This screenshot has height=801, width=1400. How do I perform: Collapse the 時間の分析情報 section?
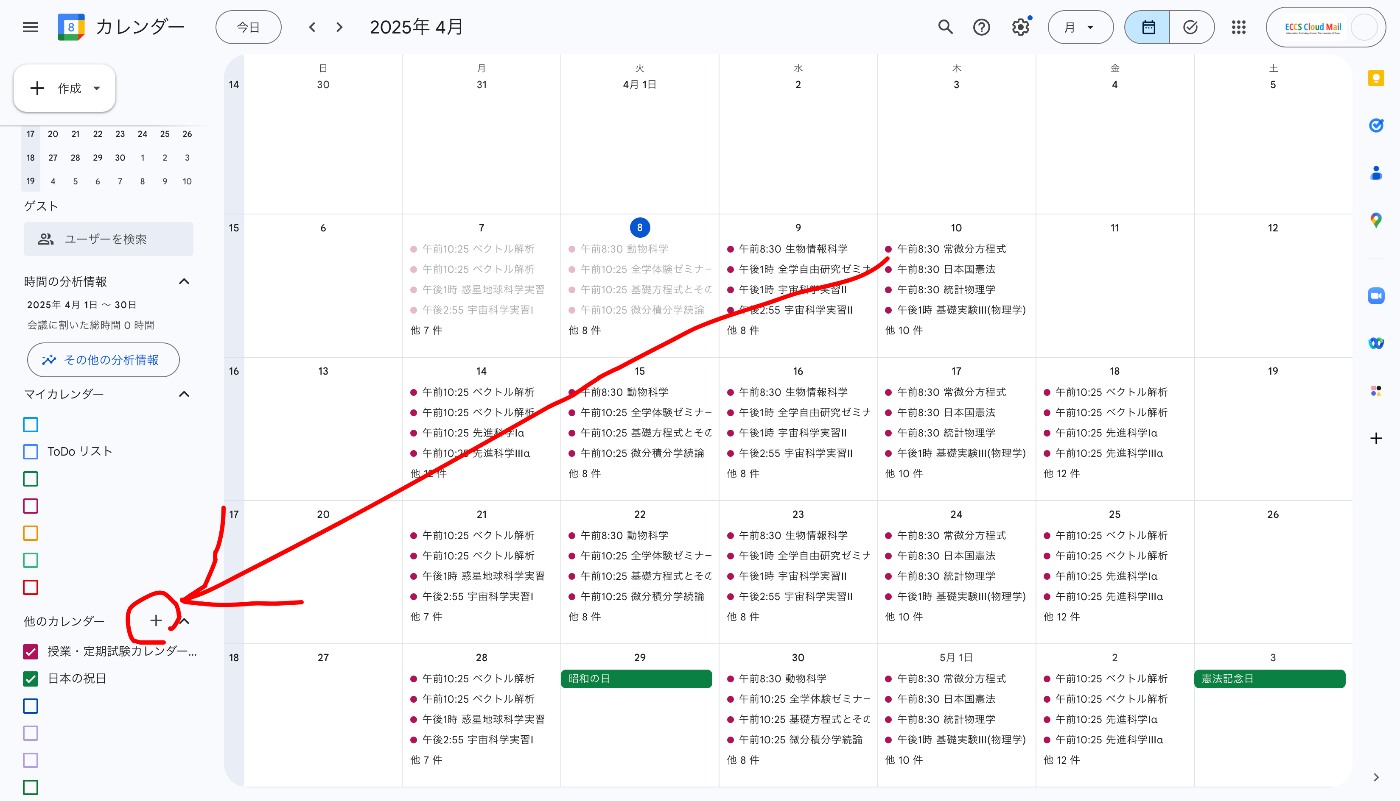click(183, 281)
